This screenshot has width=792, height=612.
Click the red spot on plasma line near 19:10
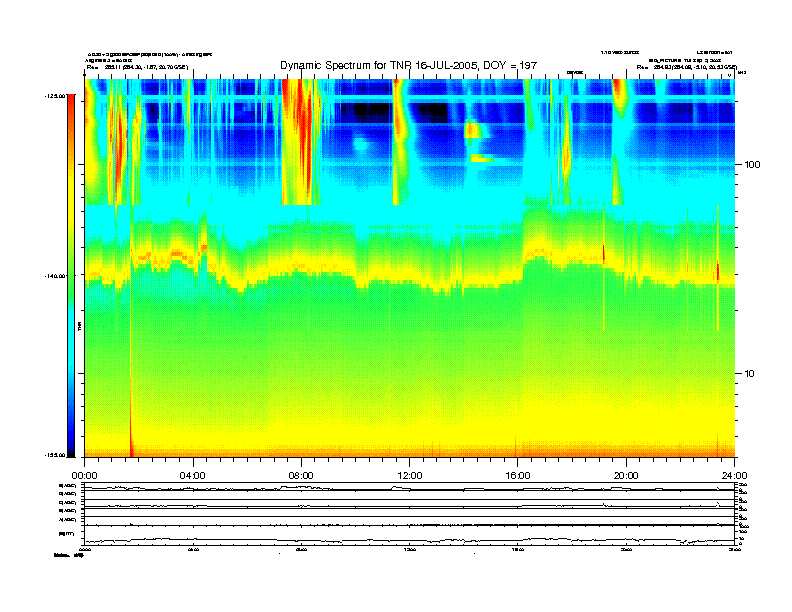604,254
